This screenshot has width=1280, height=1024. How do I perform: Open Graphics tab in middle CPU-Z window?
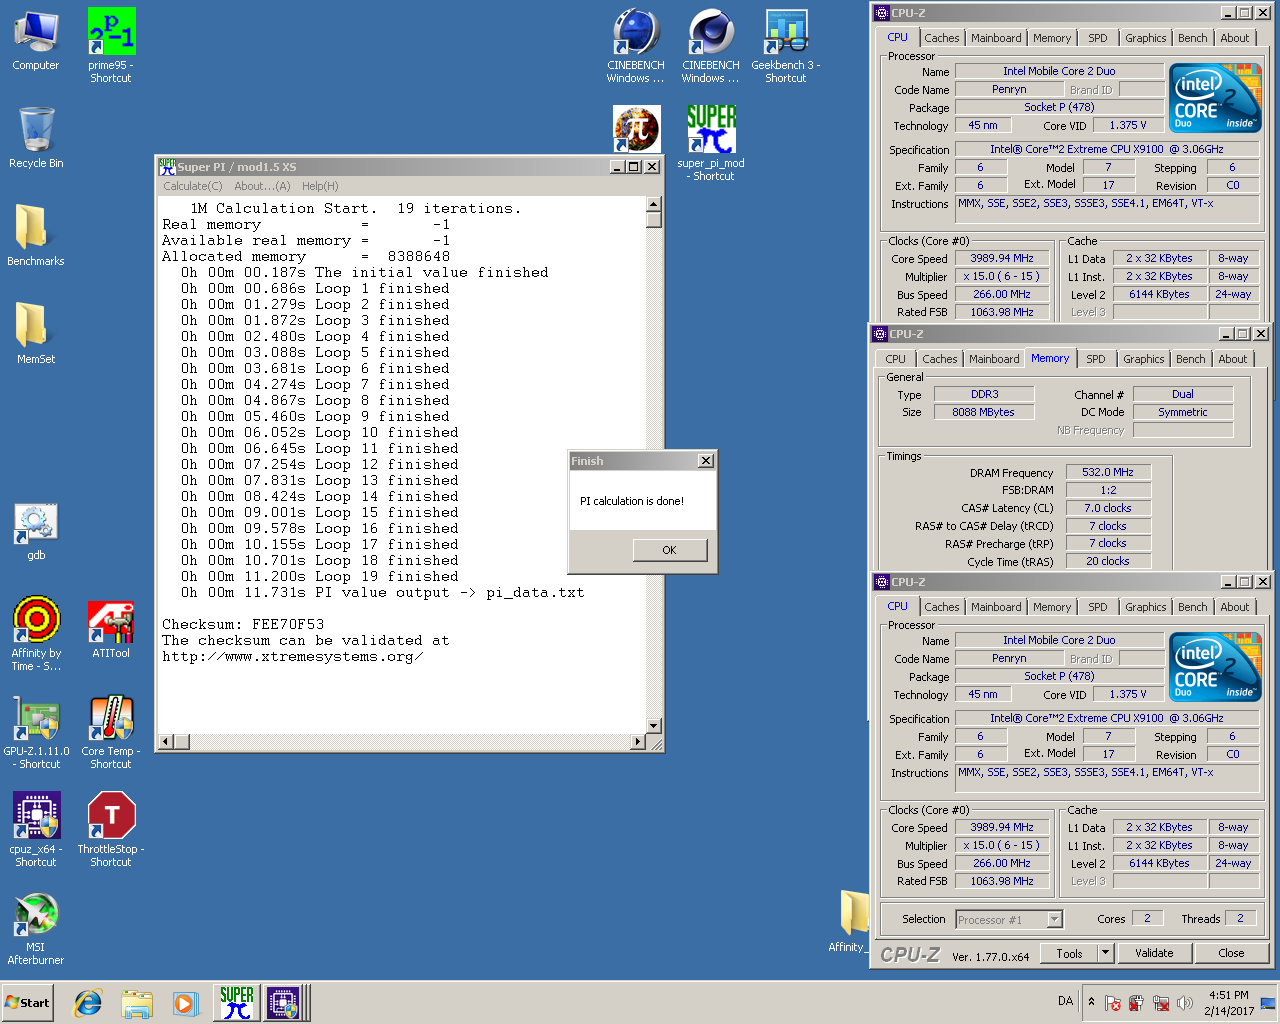[1143, 359]
